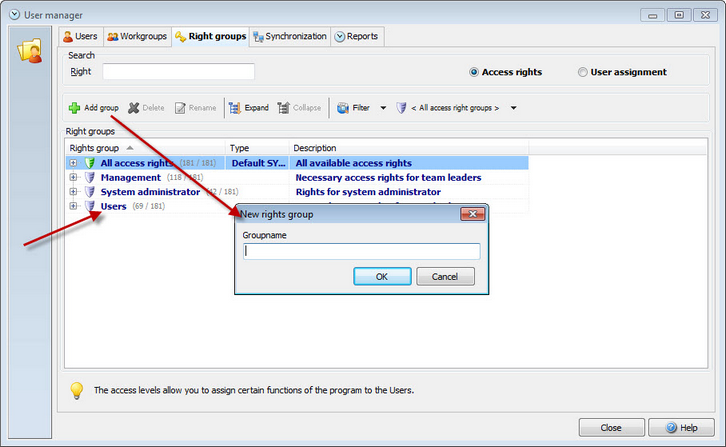Click the user folder icon in left sidebar
Image resolution: width=726 pixels, height=447 pixels.
coord(30,50)
